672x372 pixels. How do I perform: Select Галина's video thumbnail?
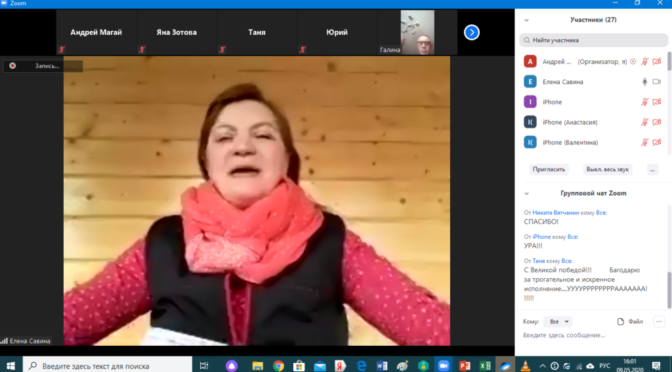[417, 33]
